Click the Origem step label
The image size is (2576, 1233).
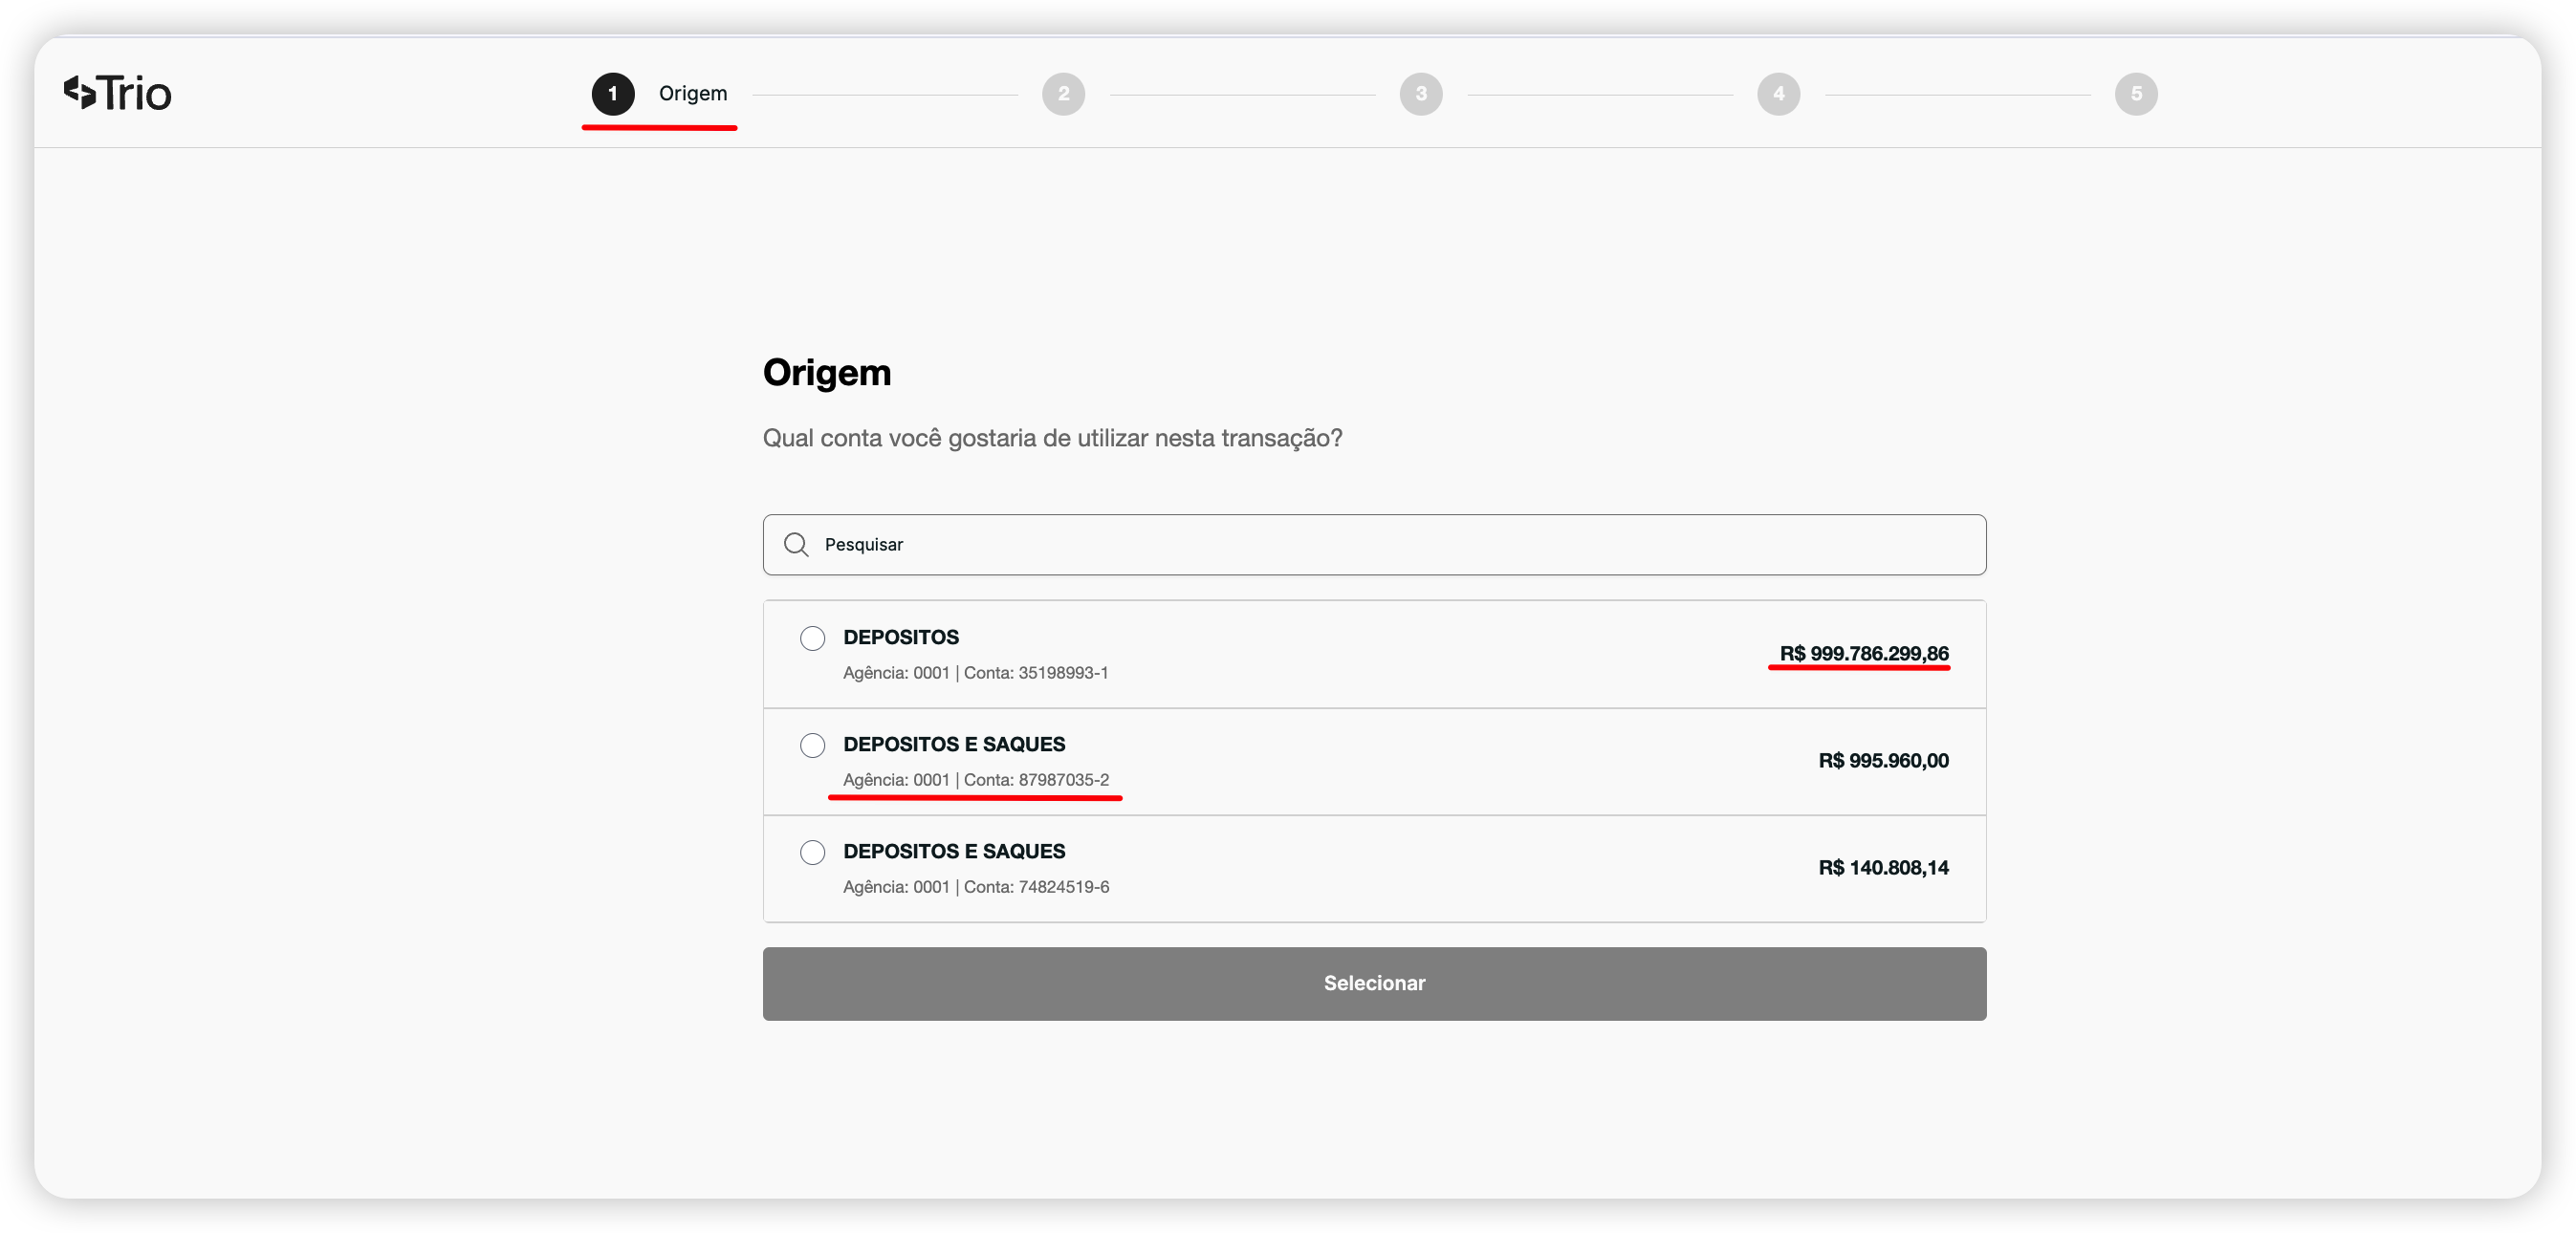pyautogui.click(x=692, y=93)
